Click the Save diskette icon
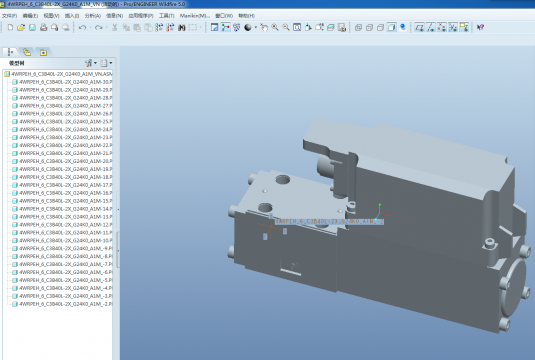Image resolution: width=535 pixels, height=360 pixels. (32, 27)
